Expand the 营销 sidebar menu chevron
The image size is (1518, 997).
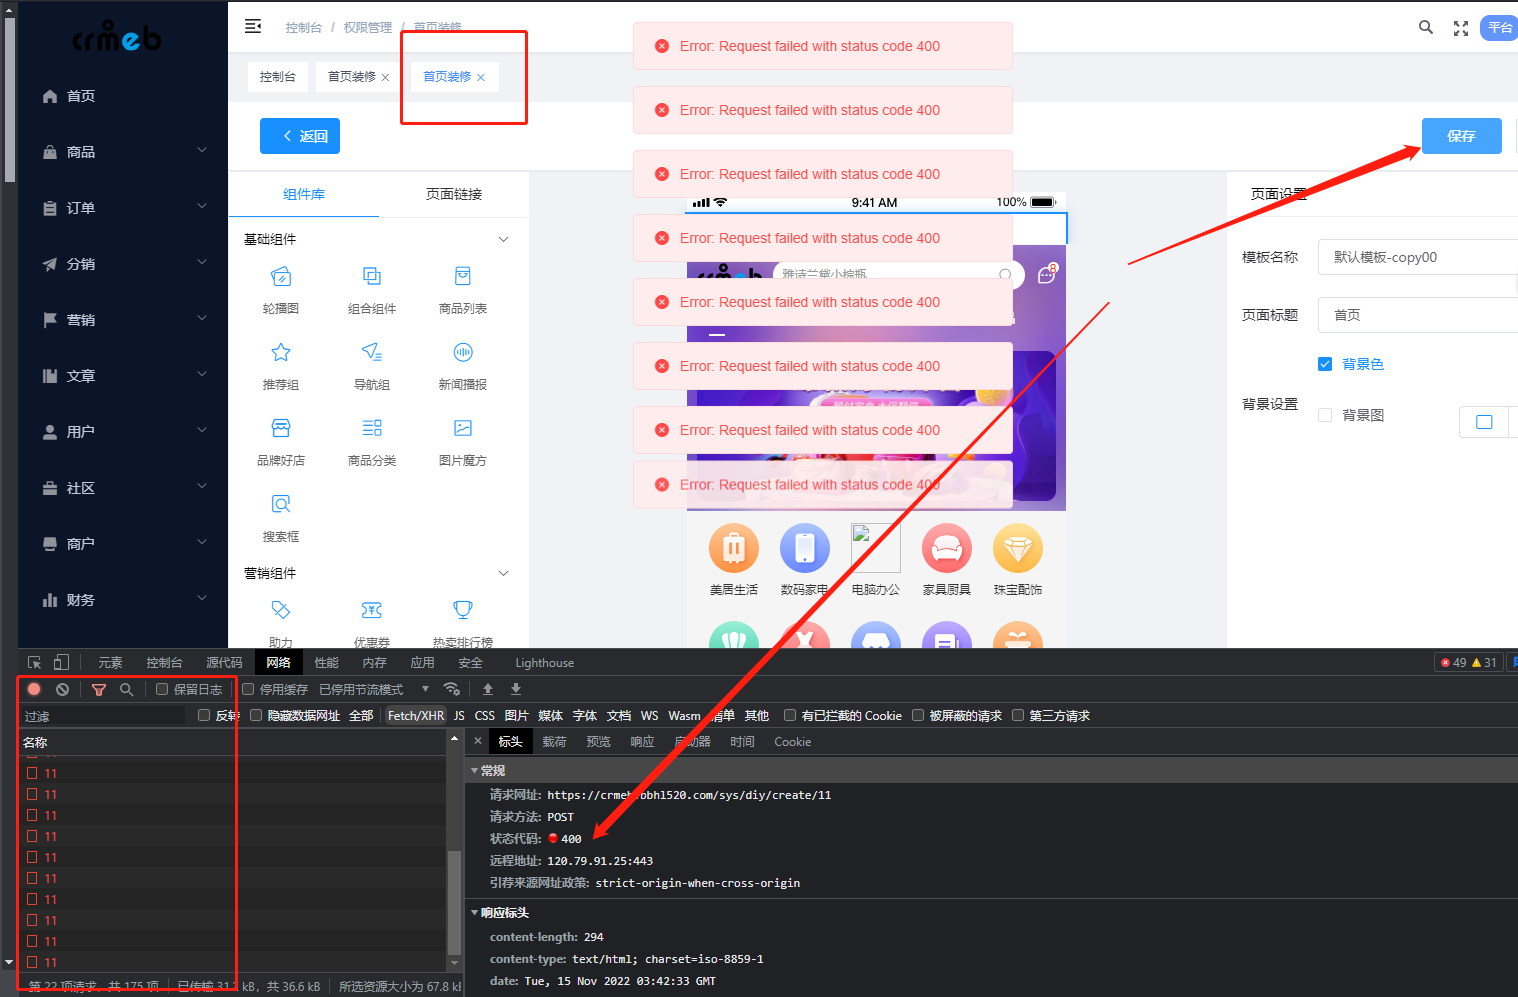coord(202,319)
